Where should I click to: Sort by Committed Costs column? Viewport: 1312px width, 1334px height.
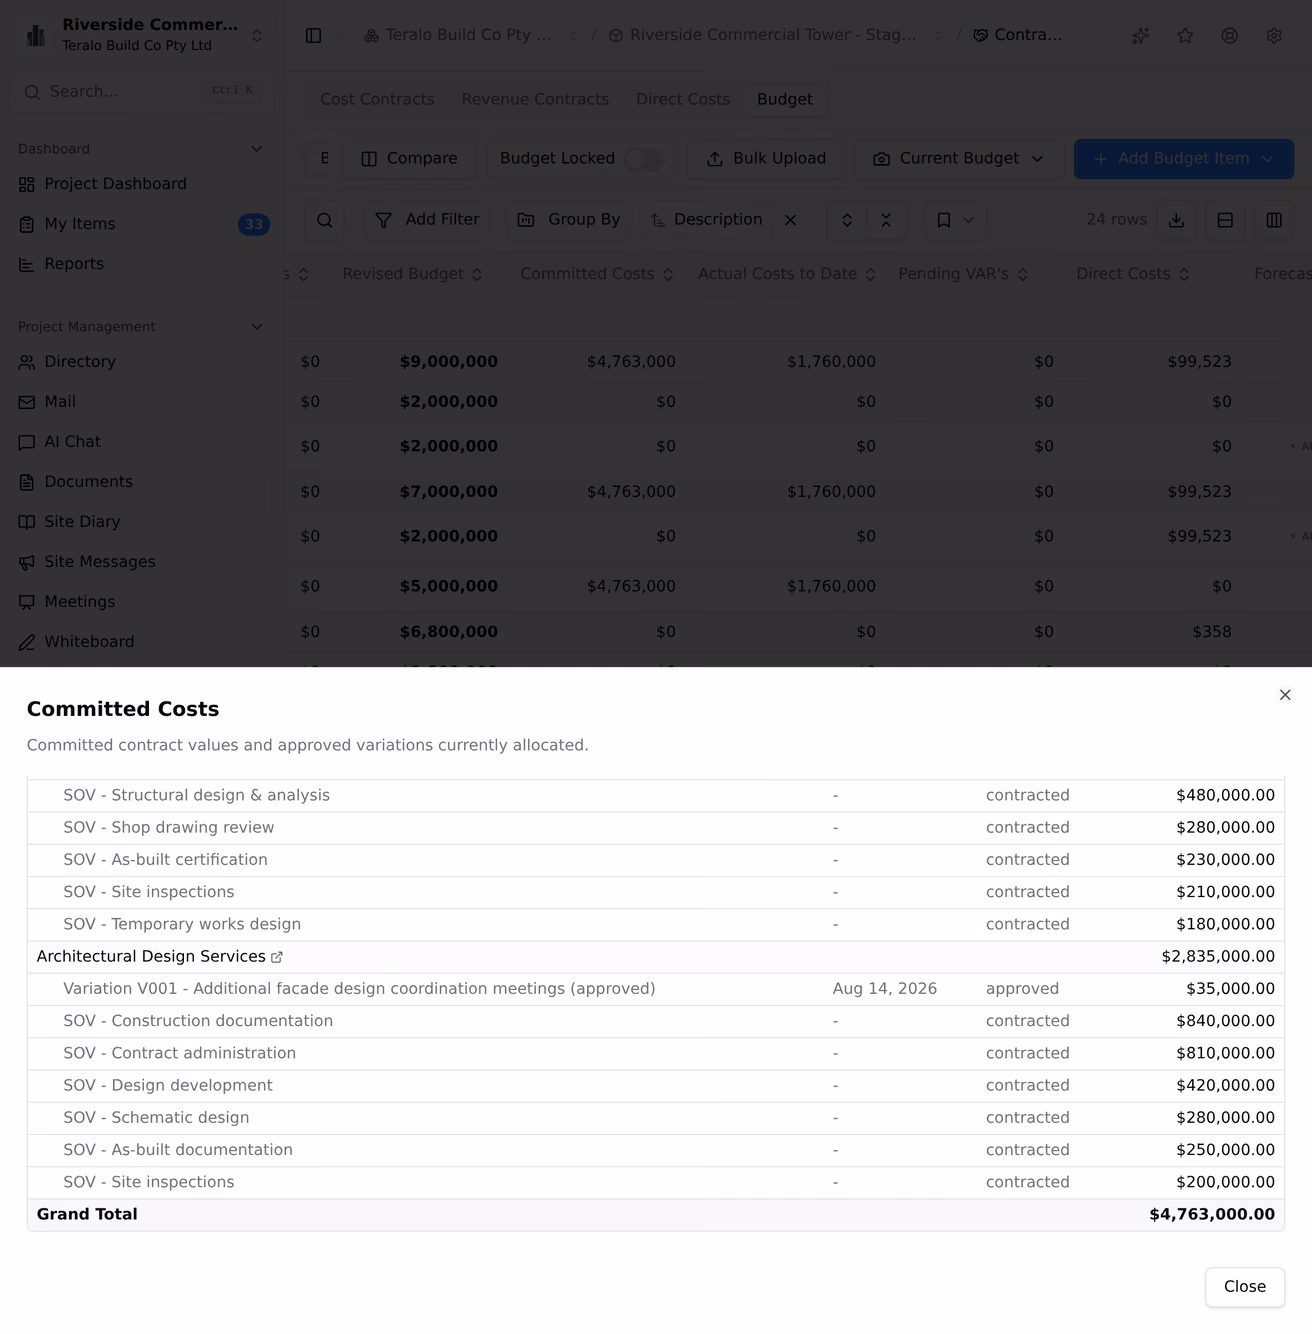pos(597,274)
